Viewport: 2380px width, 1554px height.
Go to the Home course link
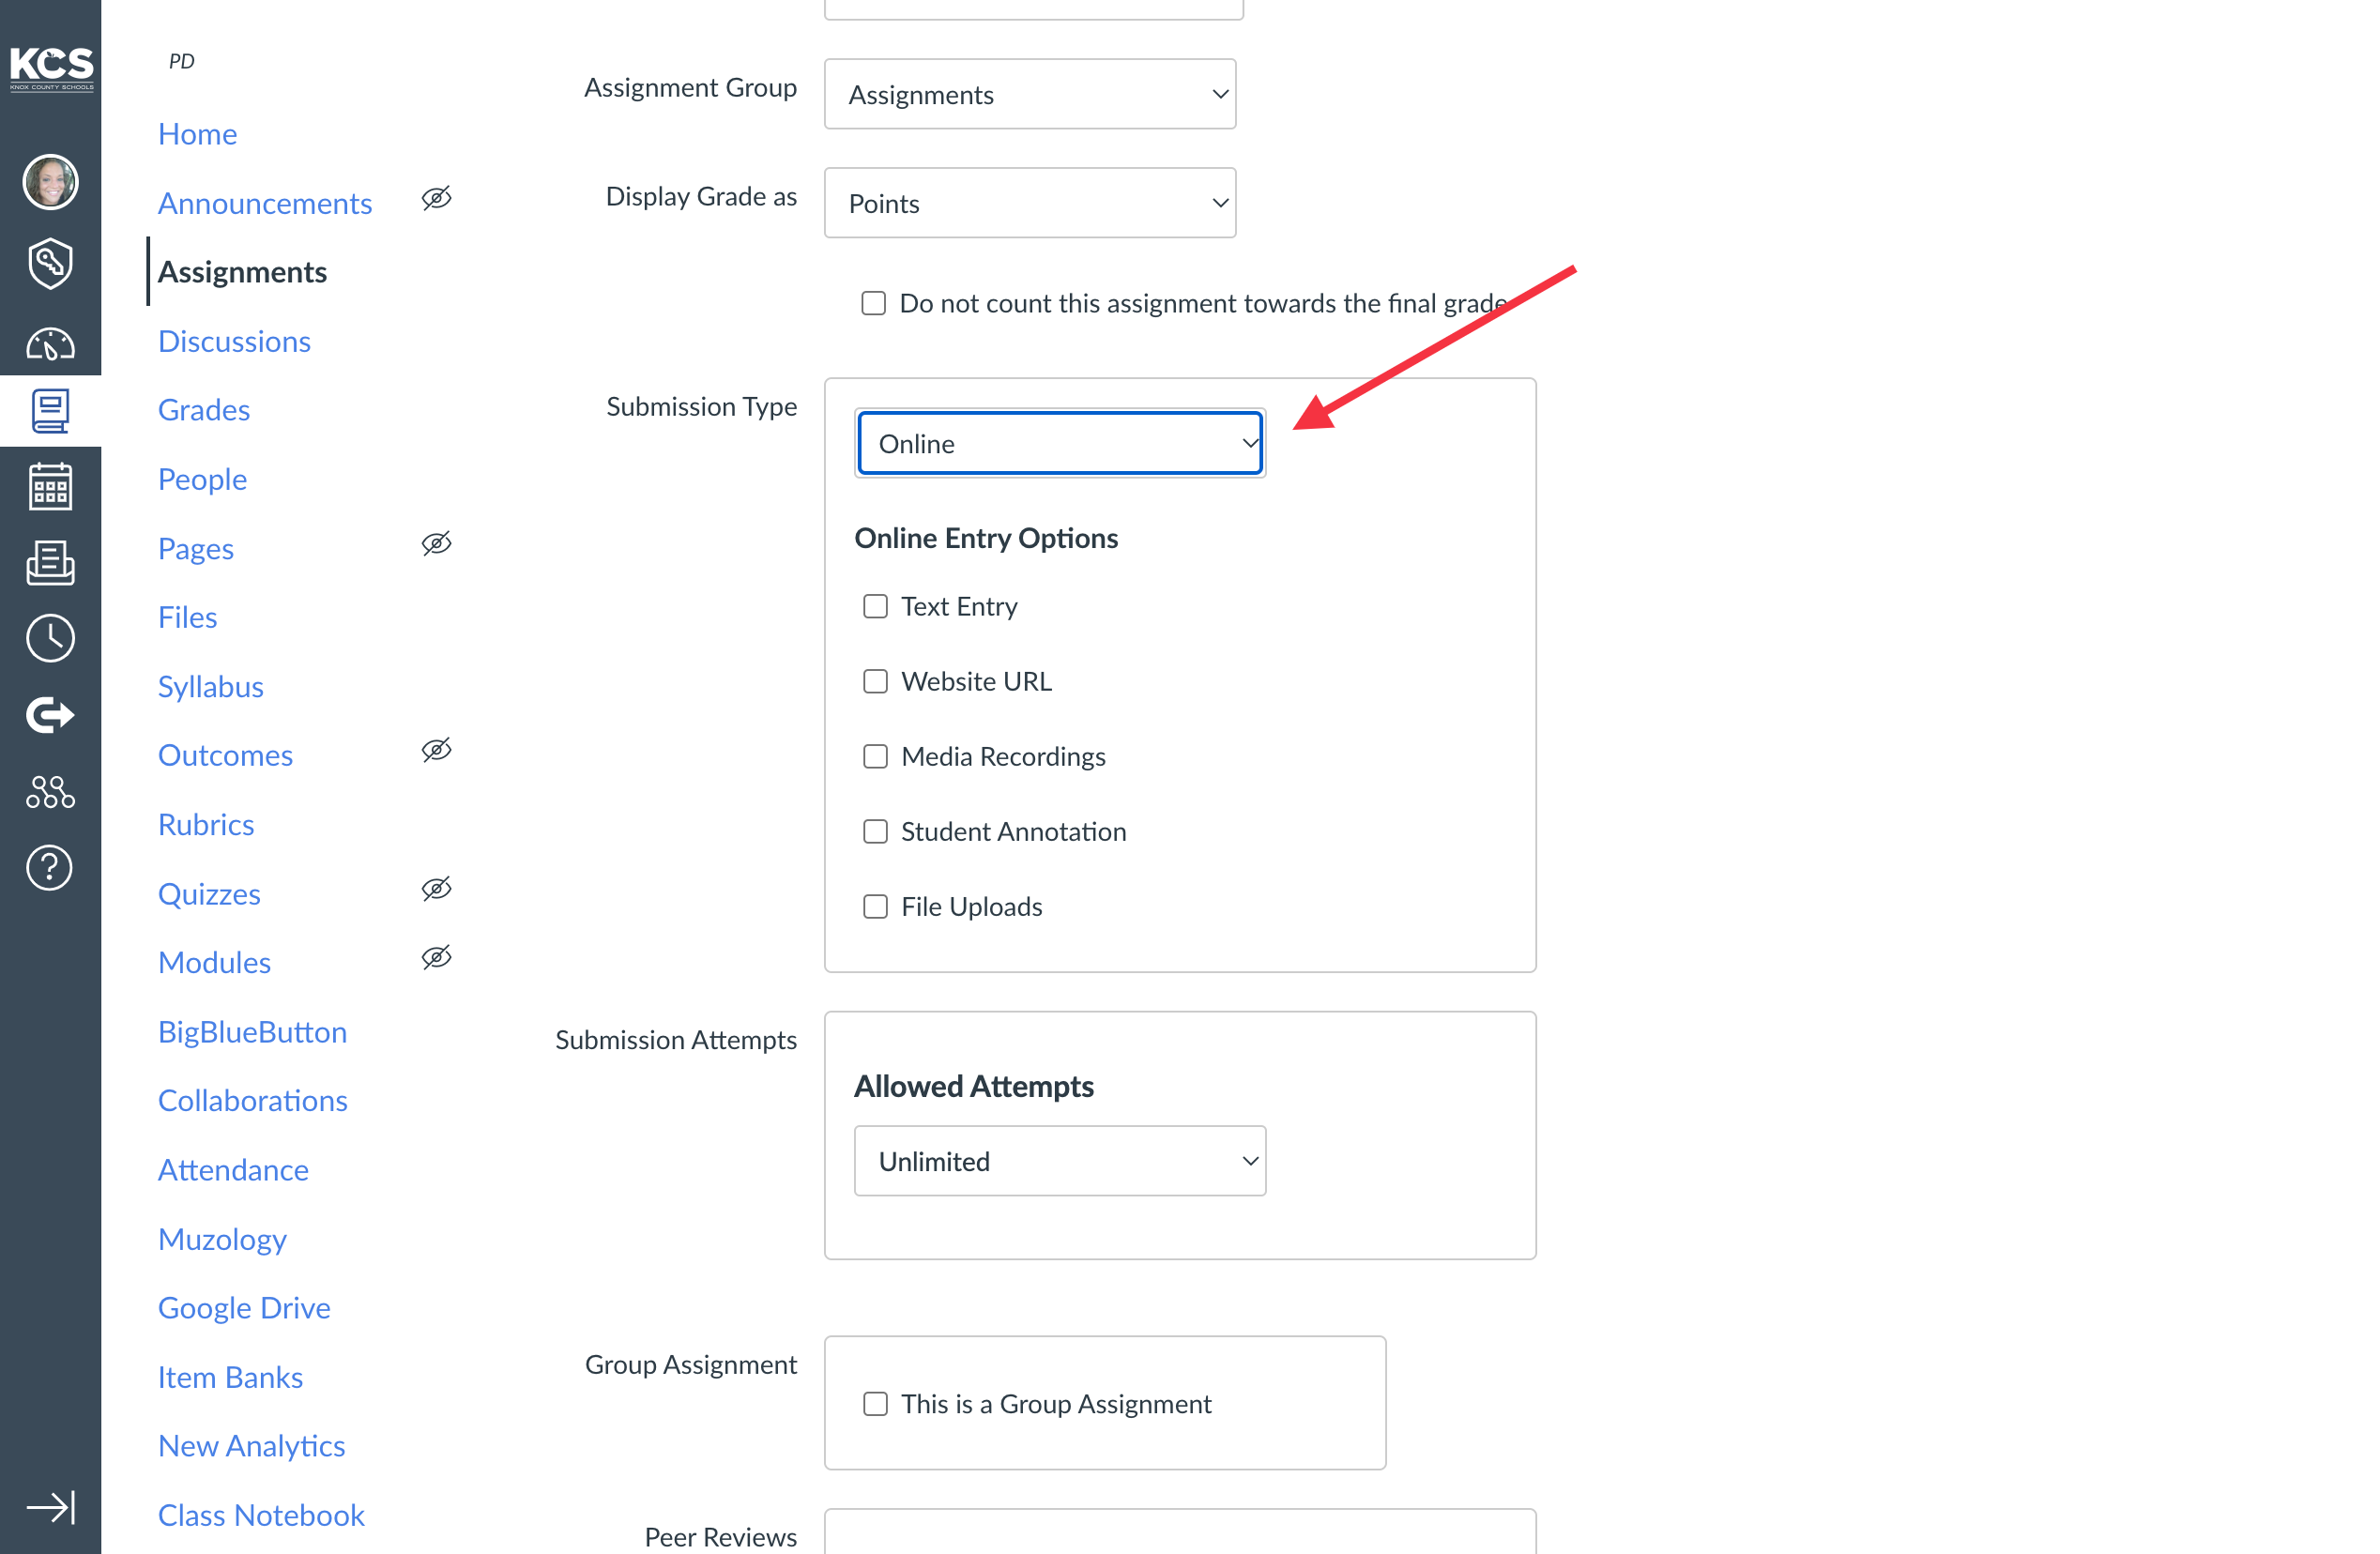click(197, 134)
